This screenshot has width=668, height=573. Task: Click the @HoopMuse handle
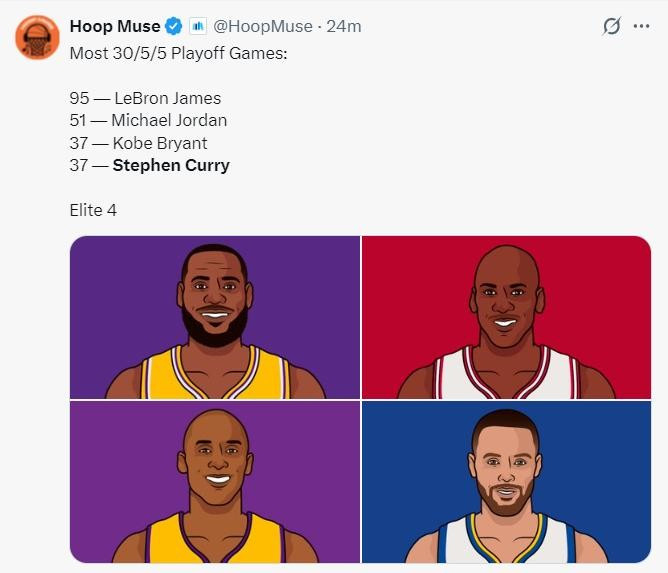(263, 26)
